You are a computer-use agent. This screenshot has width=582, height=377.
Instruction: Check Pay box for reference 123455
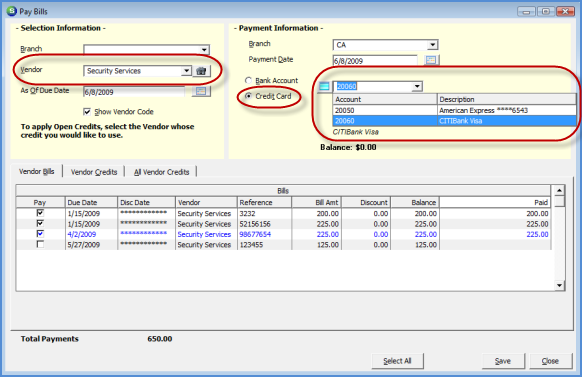(40, 244)
